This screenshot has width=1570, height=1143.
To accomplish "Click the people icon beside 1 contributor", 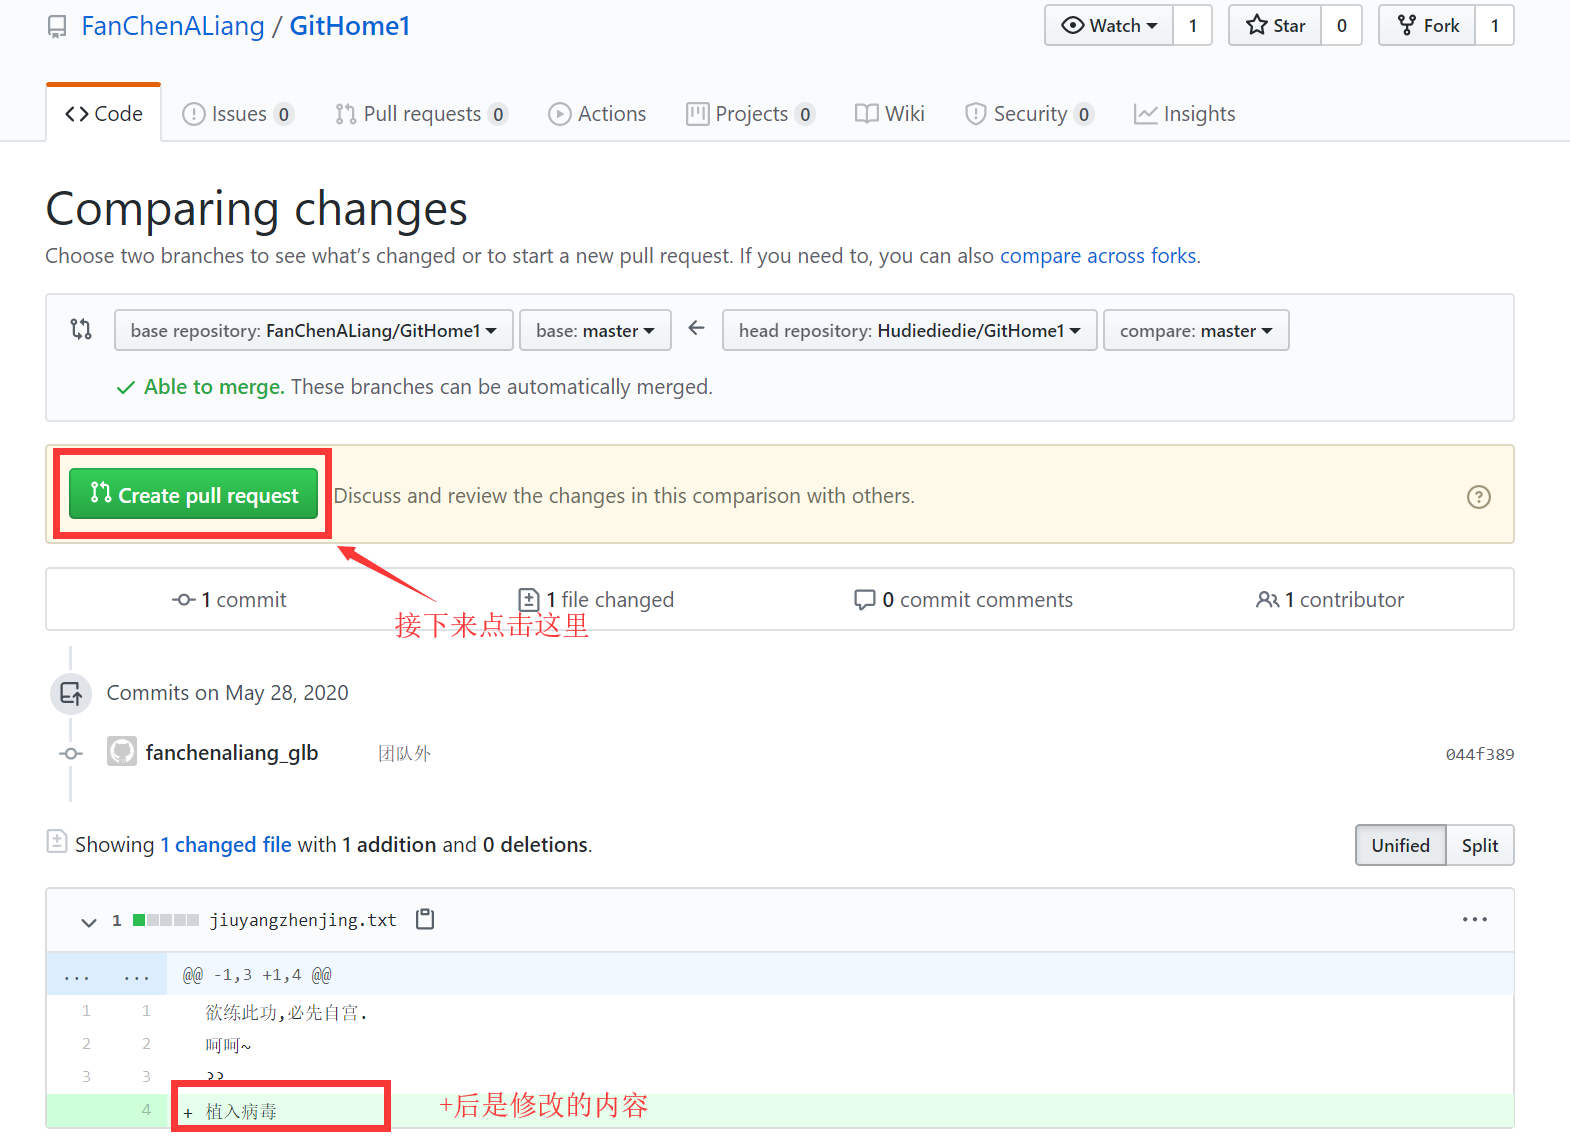I will pyautogui.click(x=1267, y=600).
